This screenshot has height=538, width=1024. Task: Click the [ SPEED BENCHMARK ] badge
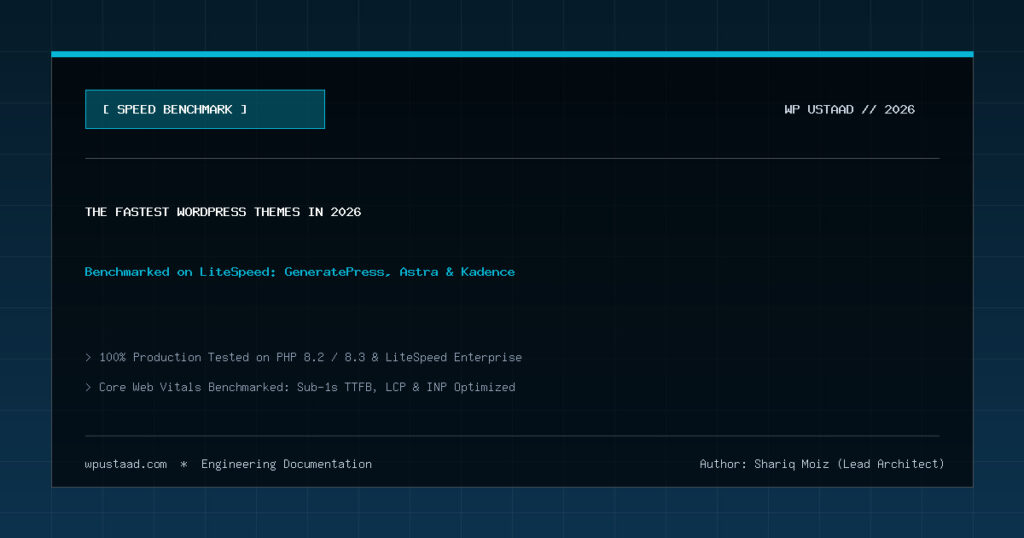point(204,109)
